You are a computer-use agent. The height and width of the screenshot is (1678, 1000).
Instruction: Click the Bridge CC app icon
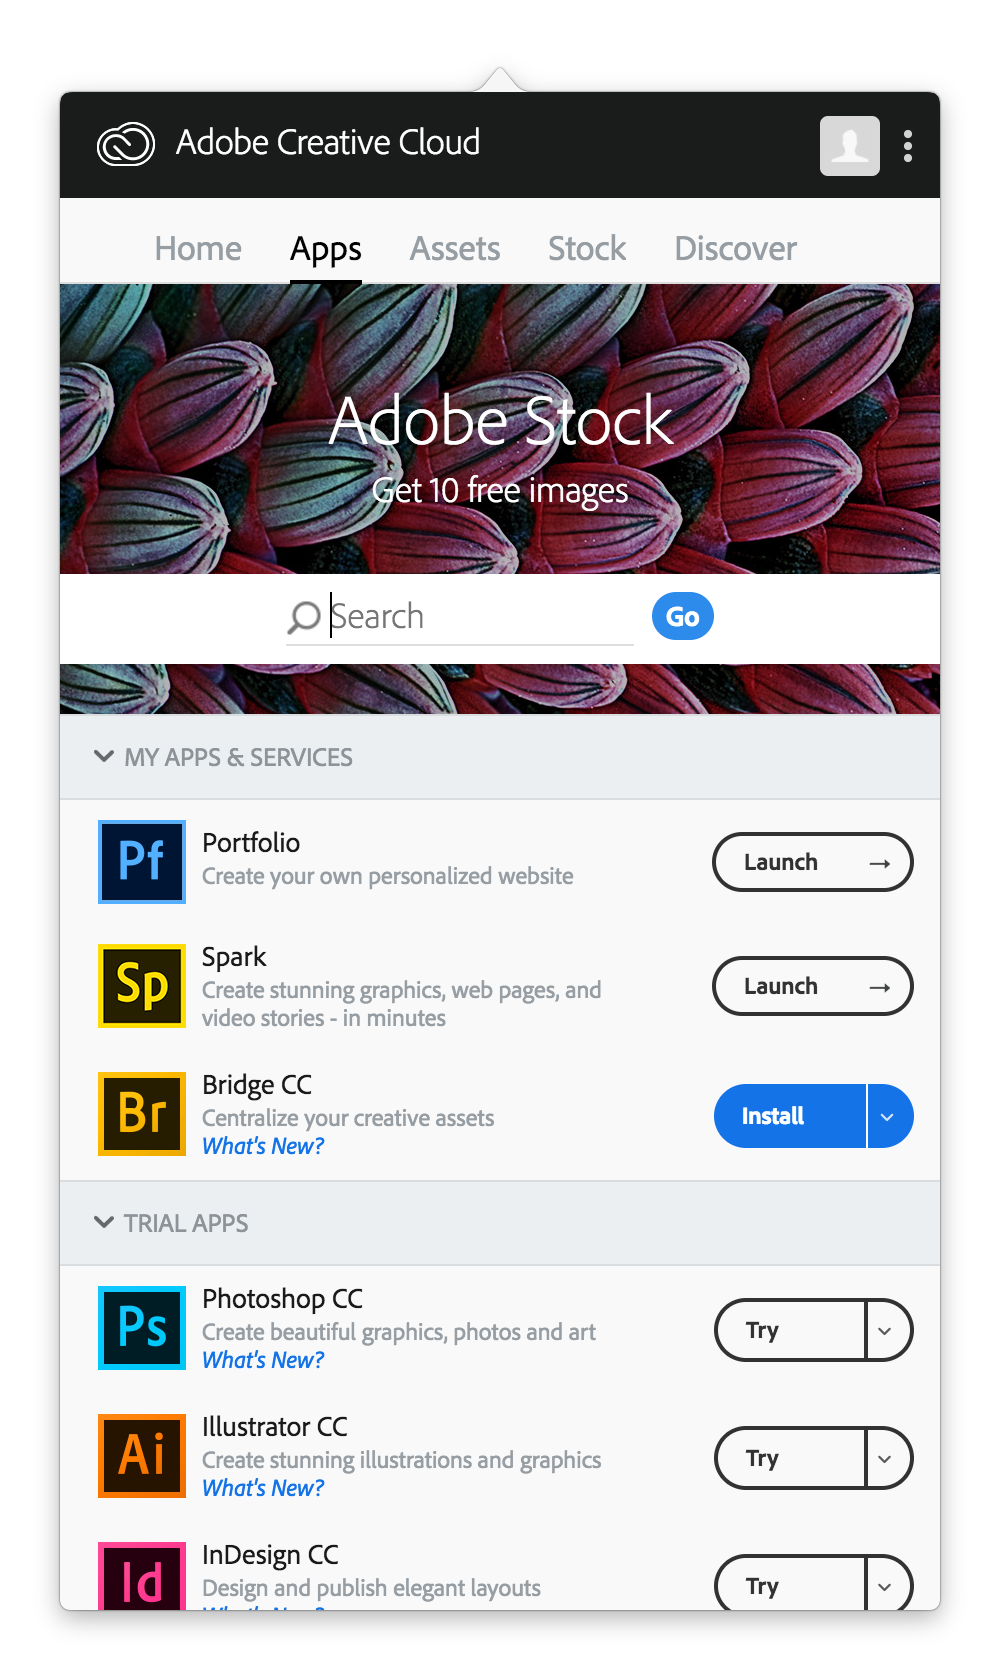point(141,1114)
